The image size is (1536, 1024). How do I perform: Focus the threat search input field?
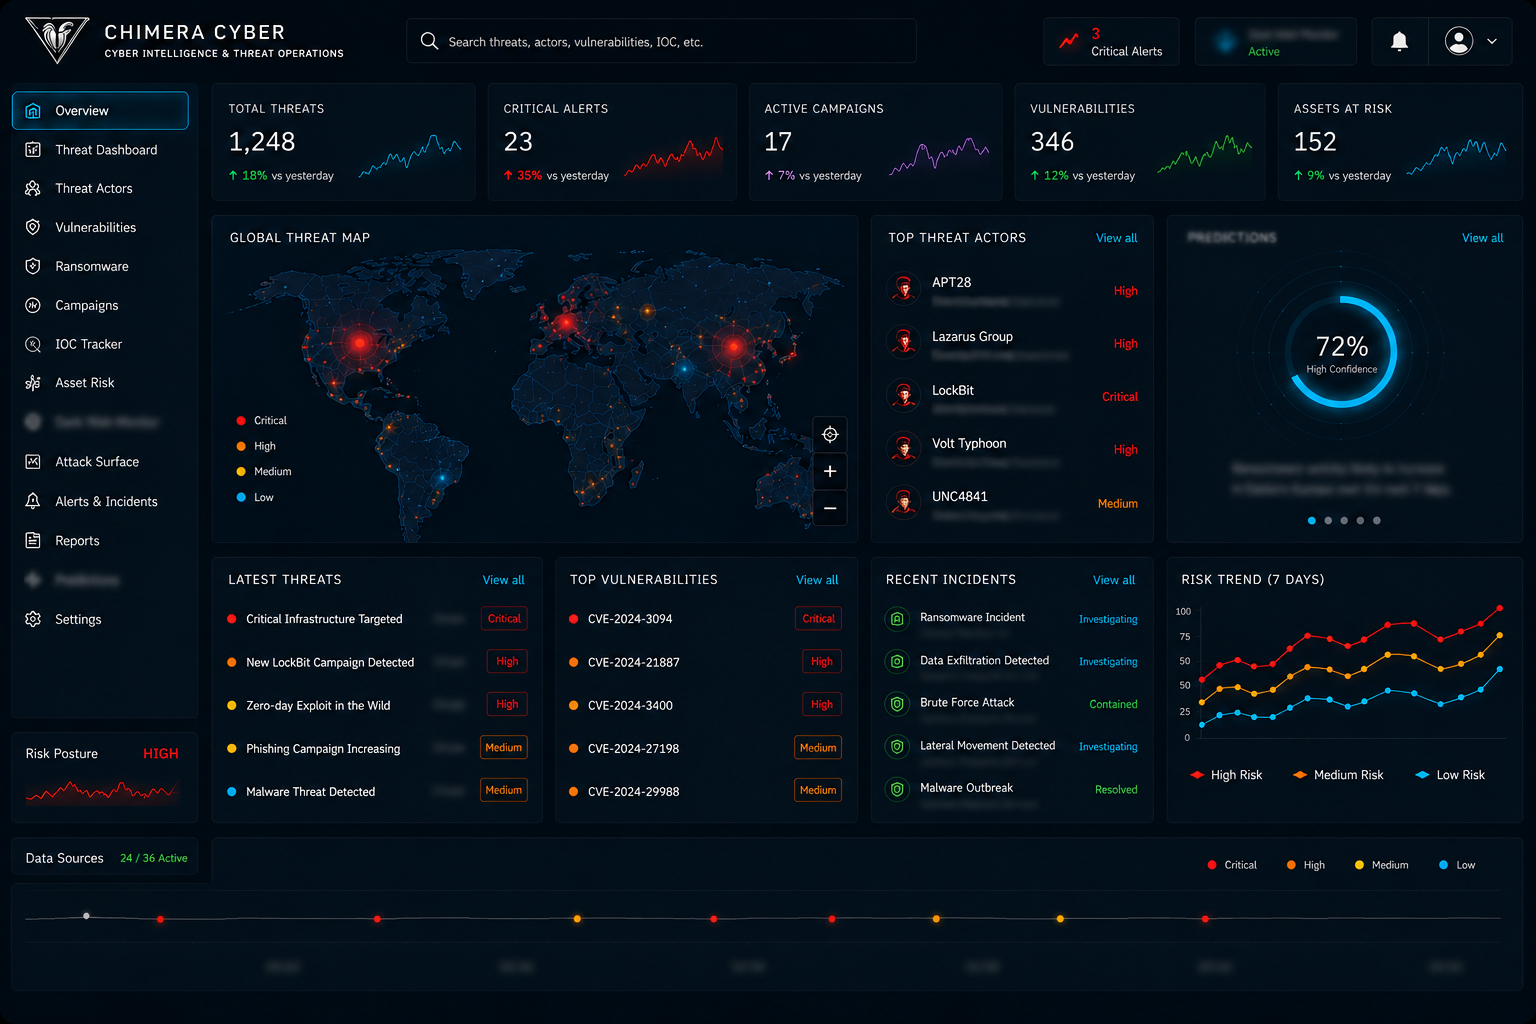click(661, 41)
